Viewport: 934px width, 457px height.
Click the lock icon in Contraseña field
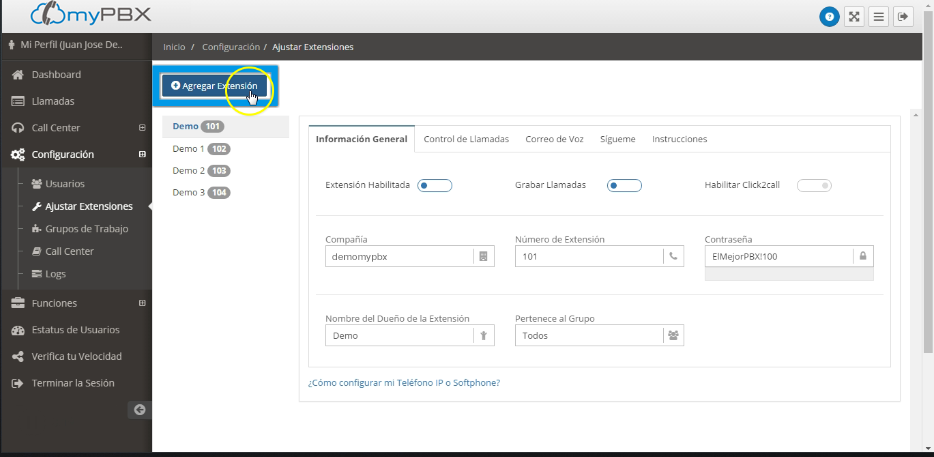click(x=861, y=256)
